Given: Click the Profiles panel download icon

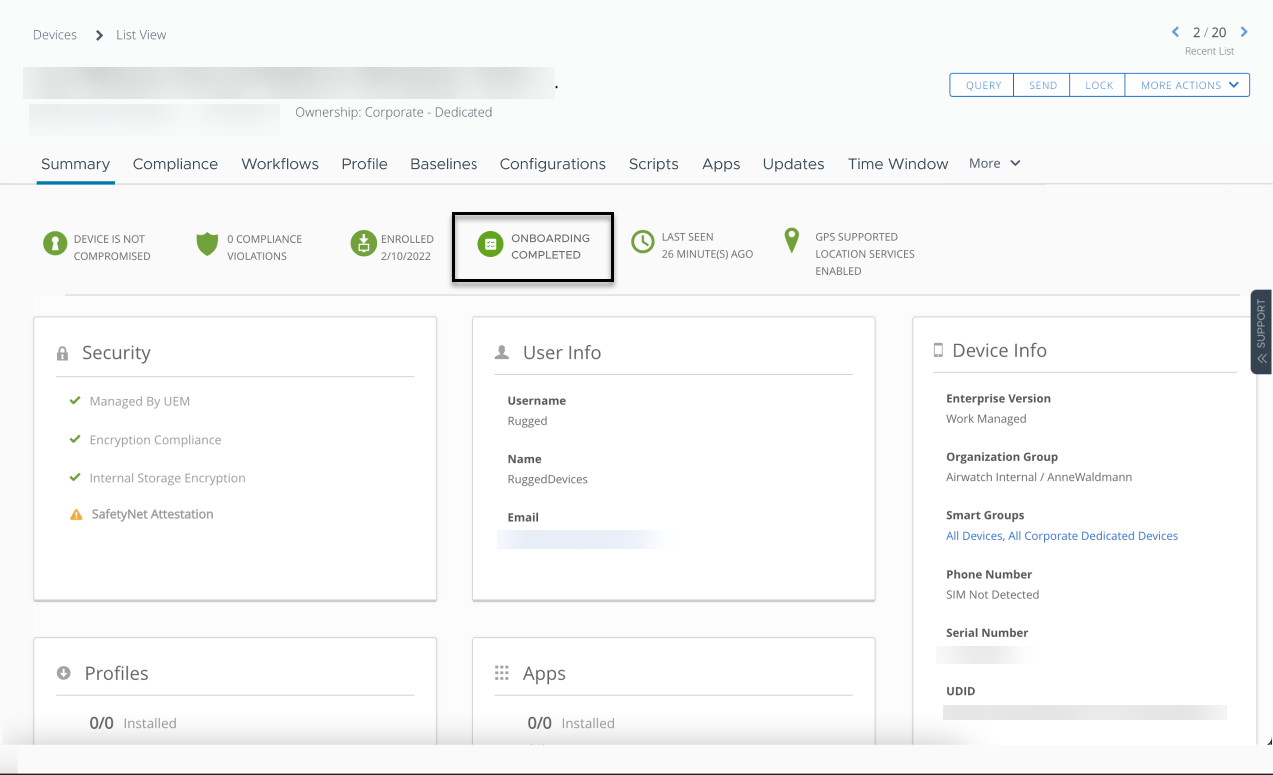Looking at the screenshot, I should [64, 673].
